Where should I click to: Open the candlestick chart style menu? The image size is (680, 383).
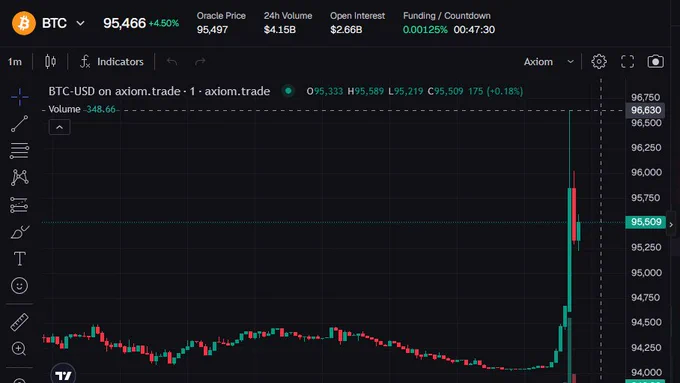click(50, 62)
